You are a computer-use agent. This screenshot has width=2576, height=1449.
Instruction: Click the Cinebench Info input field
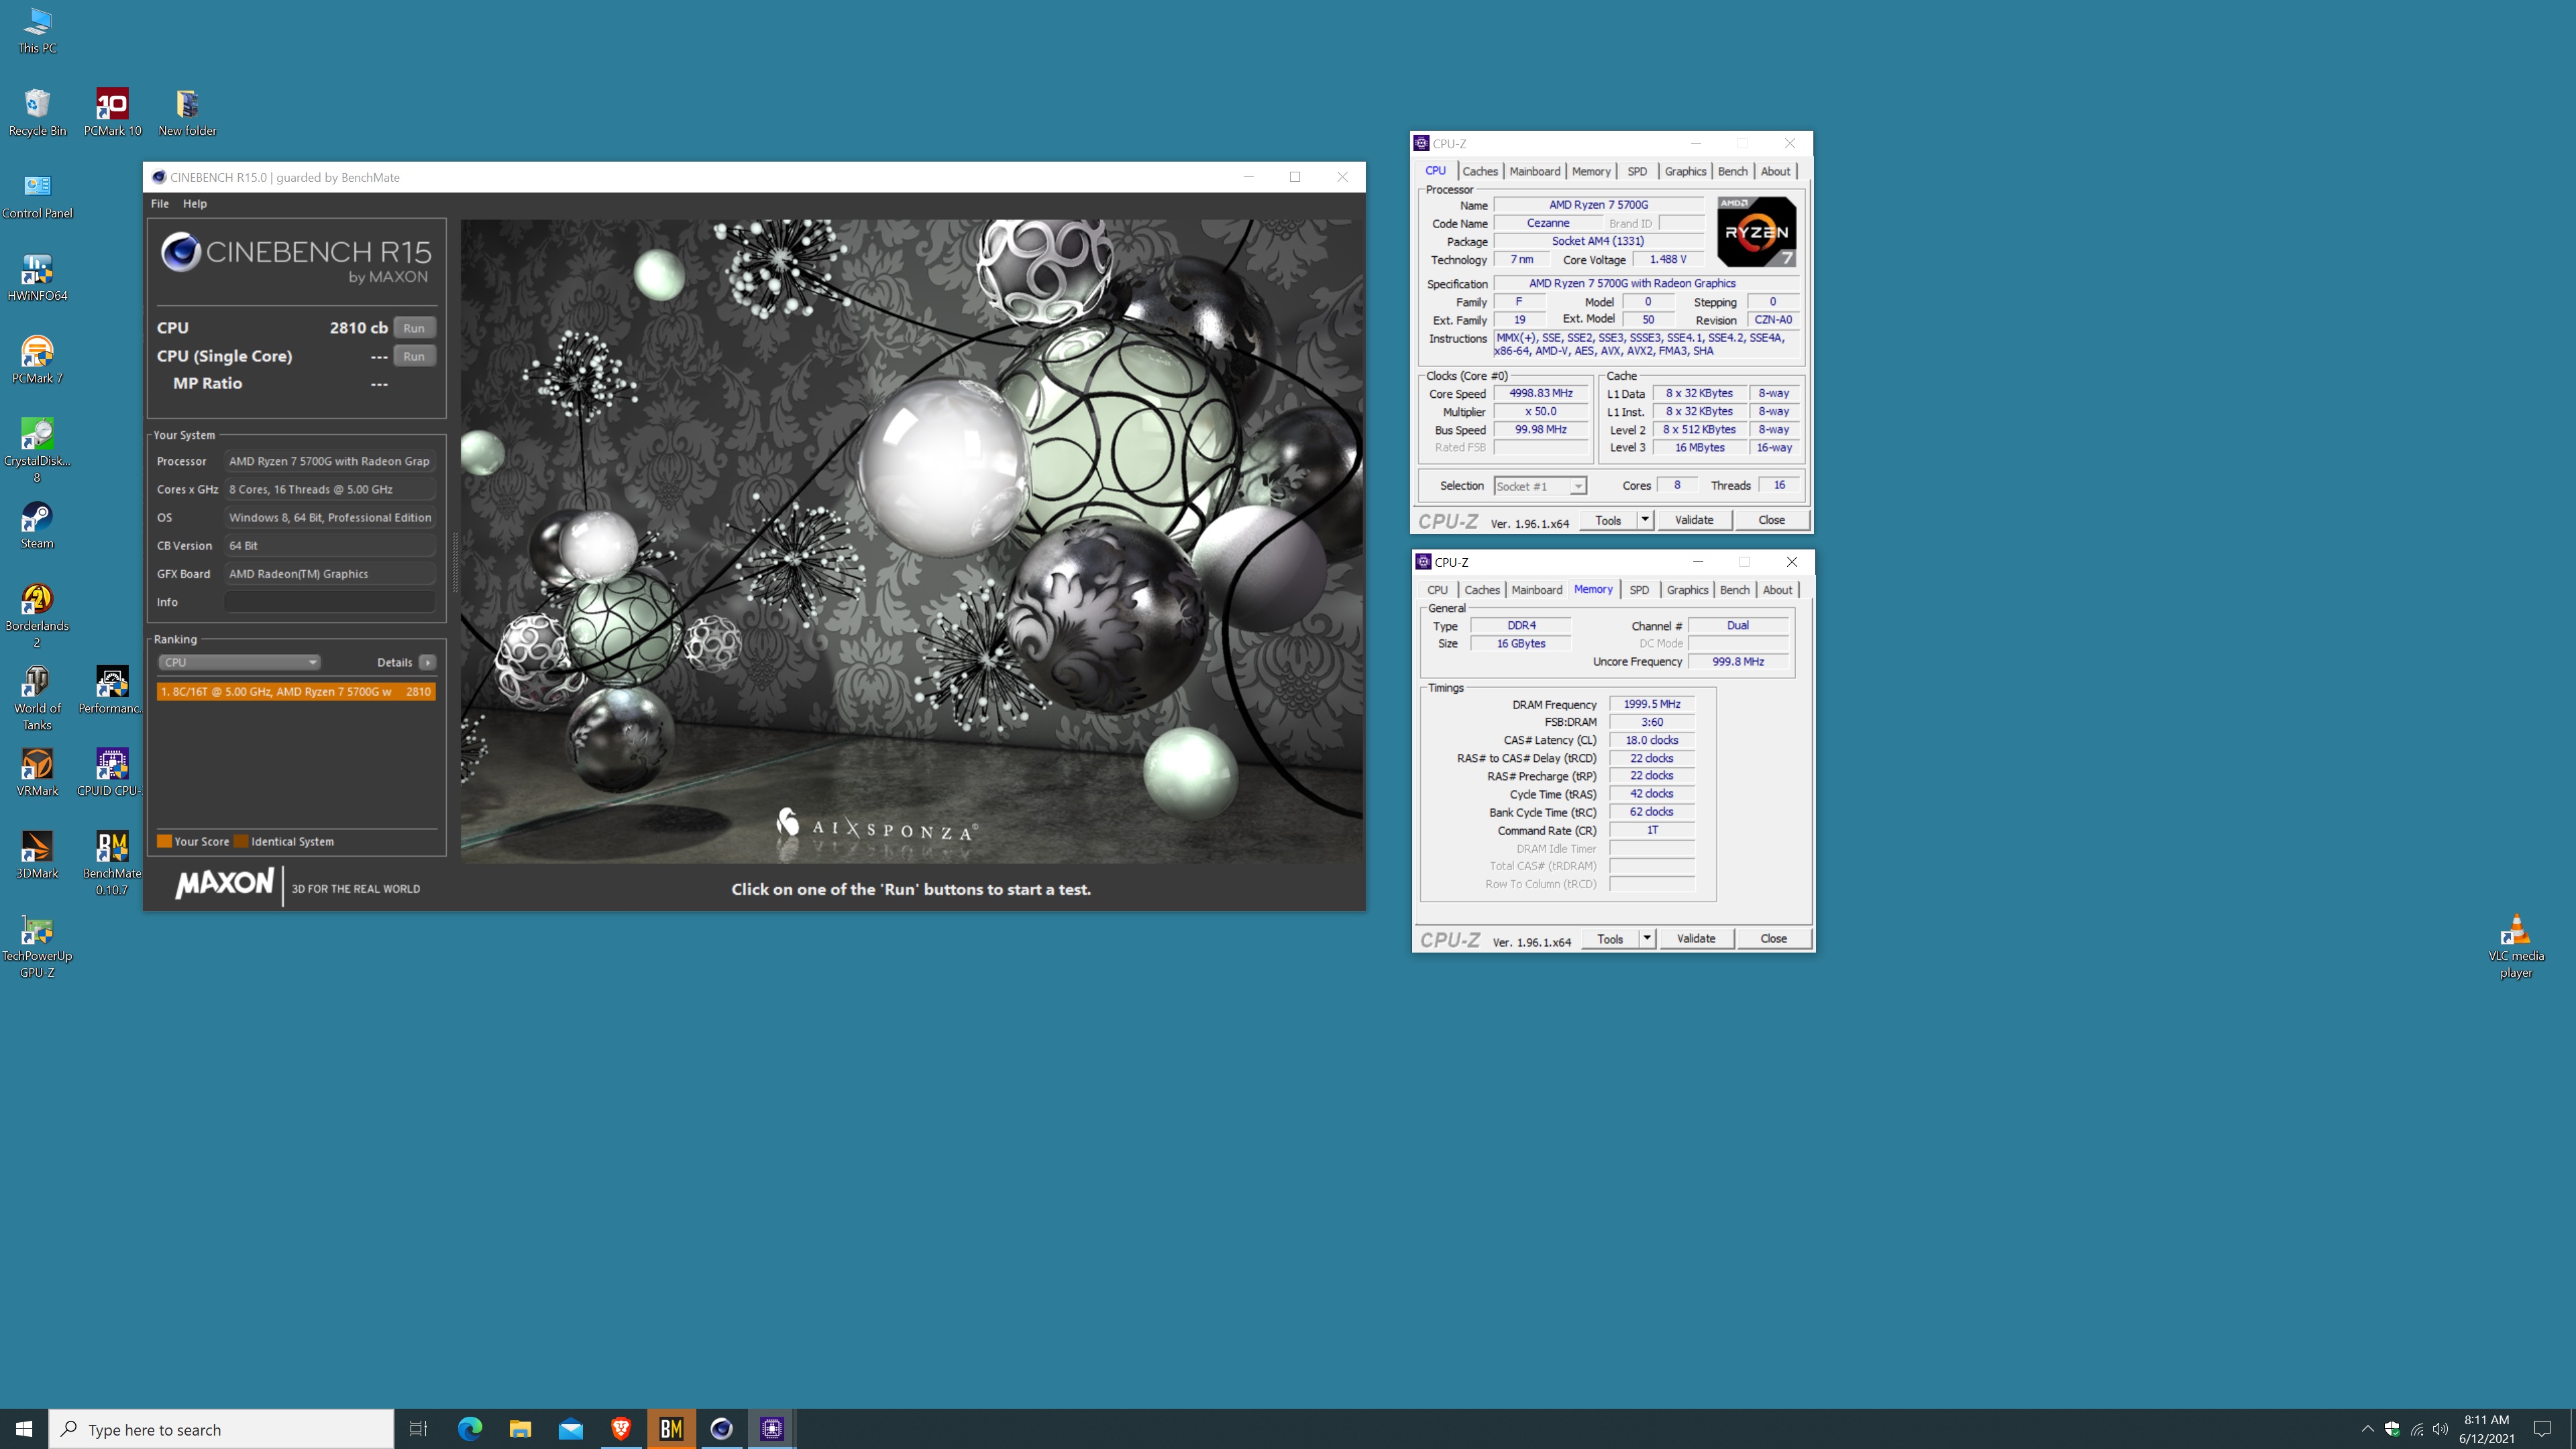(x=329, y=602)
